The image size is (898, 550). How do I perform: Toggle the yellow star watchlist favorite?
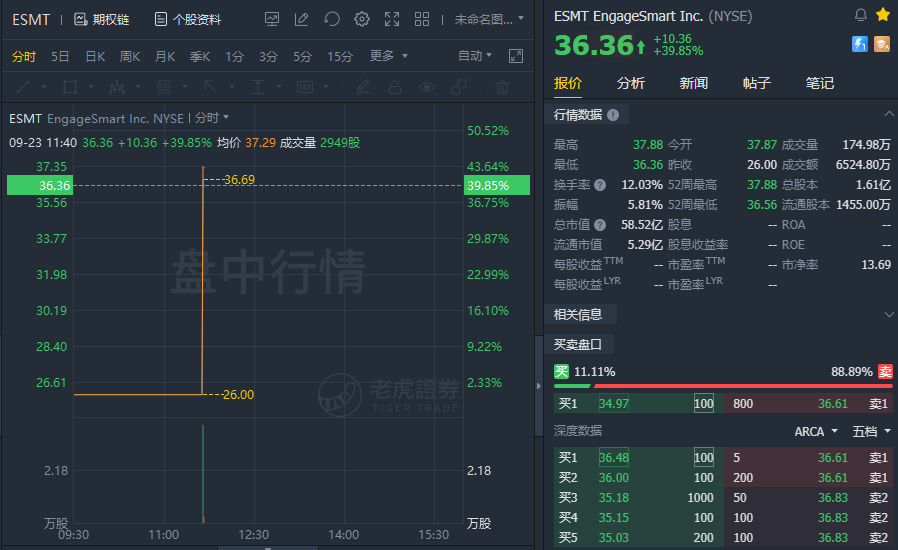click(x=883, y=15)
